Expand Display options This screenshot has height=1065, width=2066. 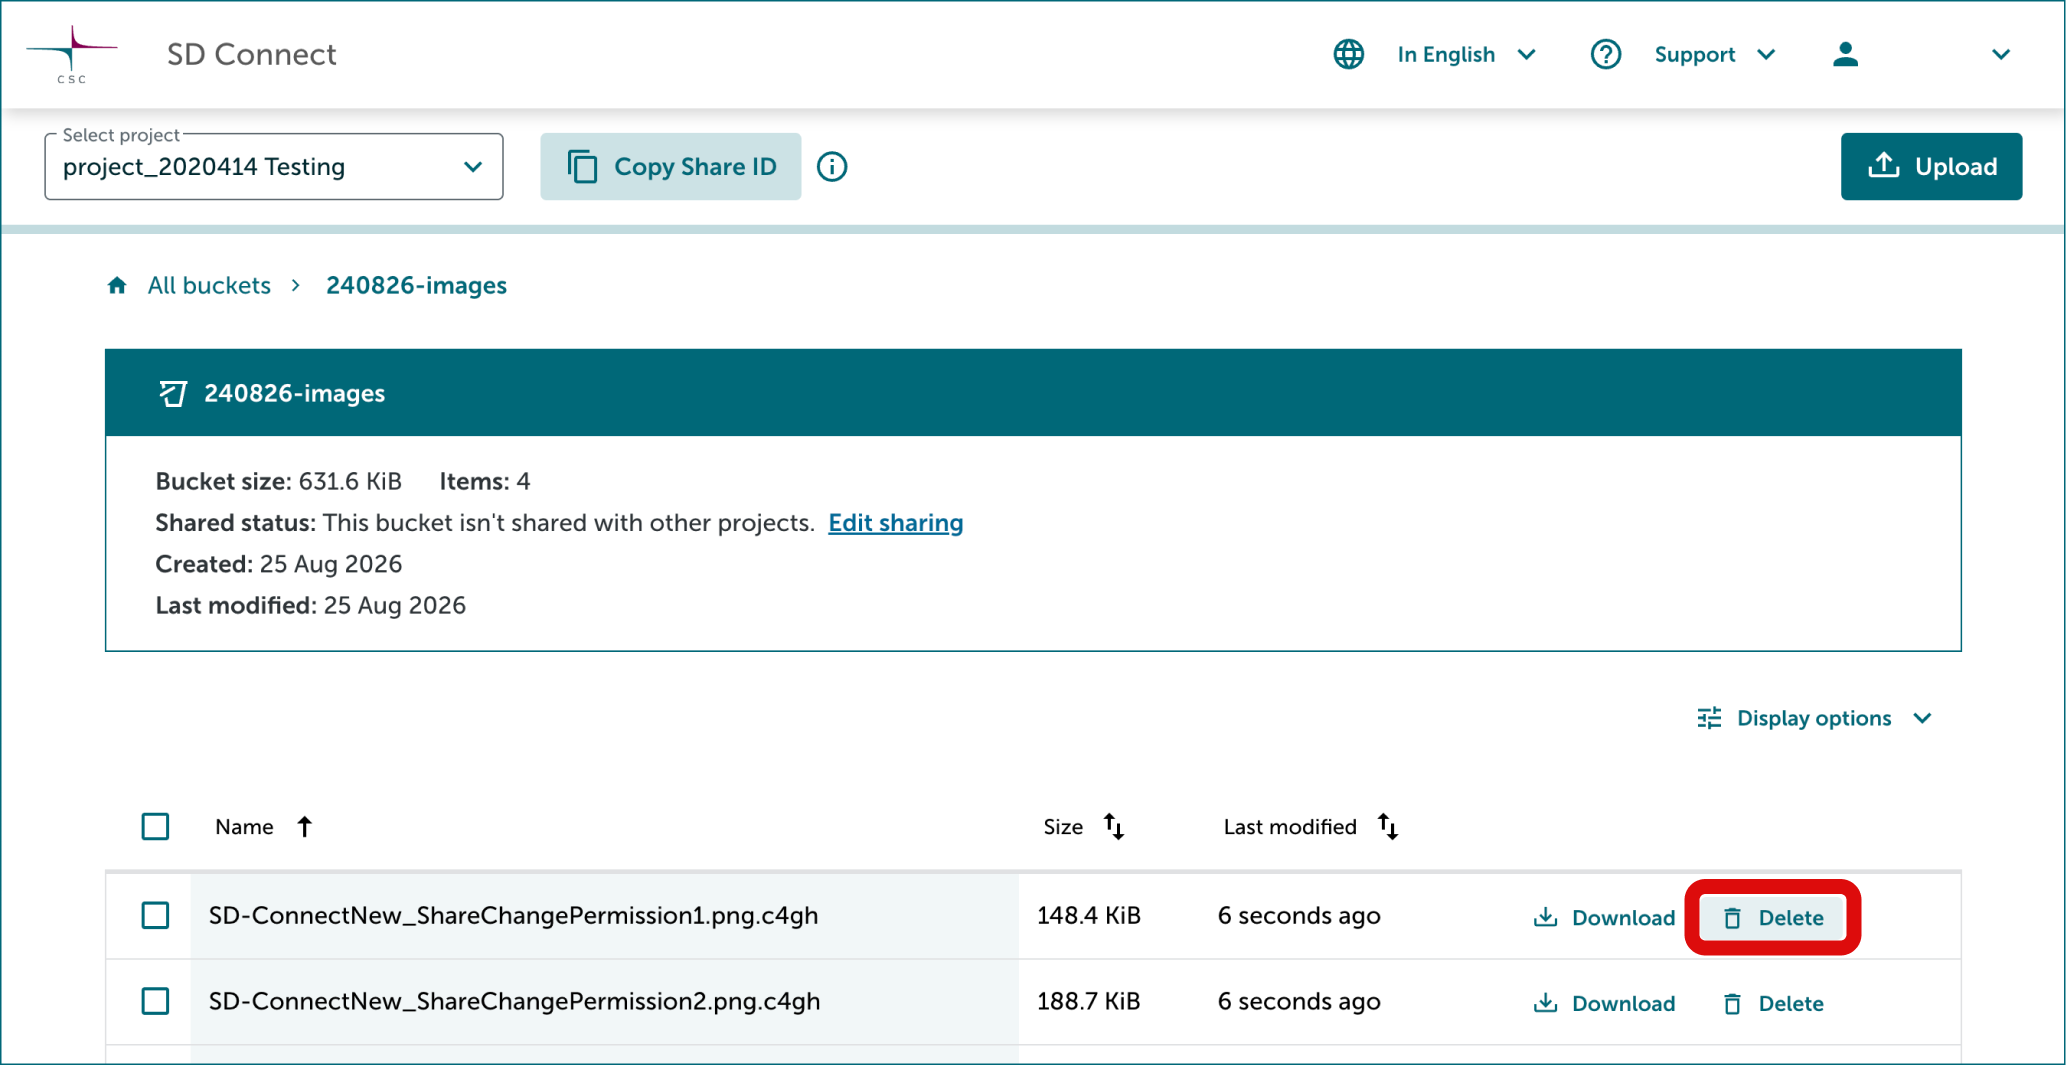(x=1814, y=718)
